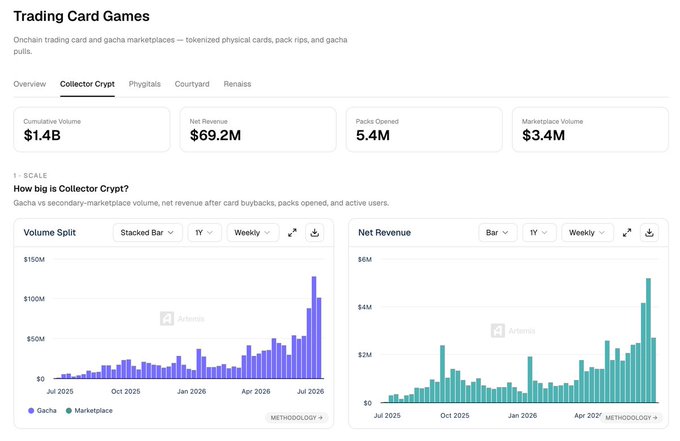Open the Stacked Bar chart type dropdown
Screen dimensions: 680x441
coord(147,233)
